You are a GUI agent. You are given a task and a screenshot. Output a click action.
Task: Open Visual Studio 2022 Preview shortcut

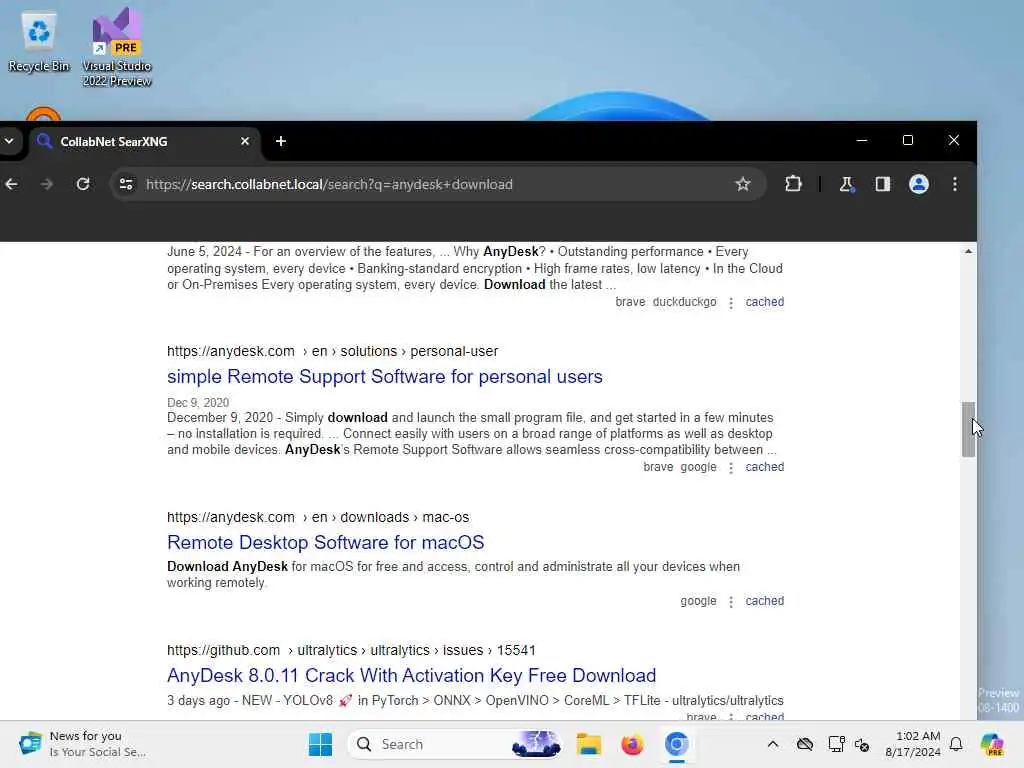117,47
